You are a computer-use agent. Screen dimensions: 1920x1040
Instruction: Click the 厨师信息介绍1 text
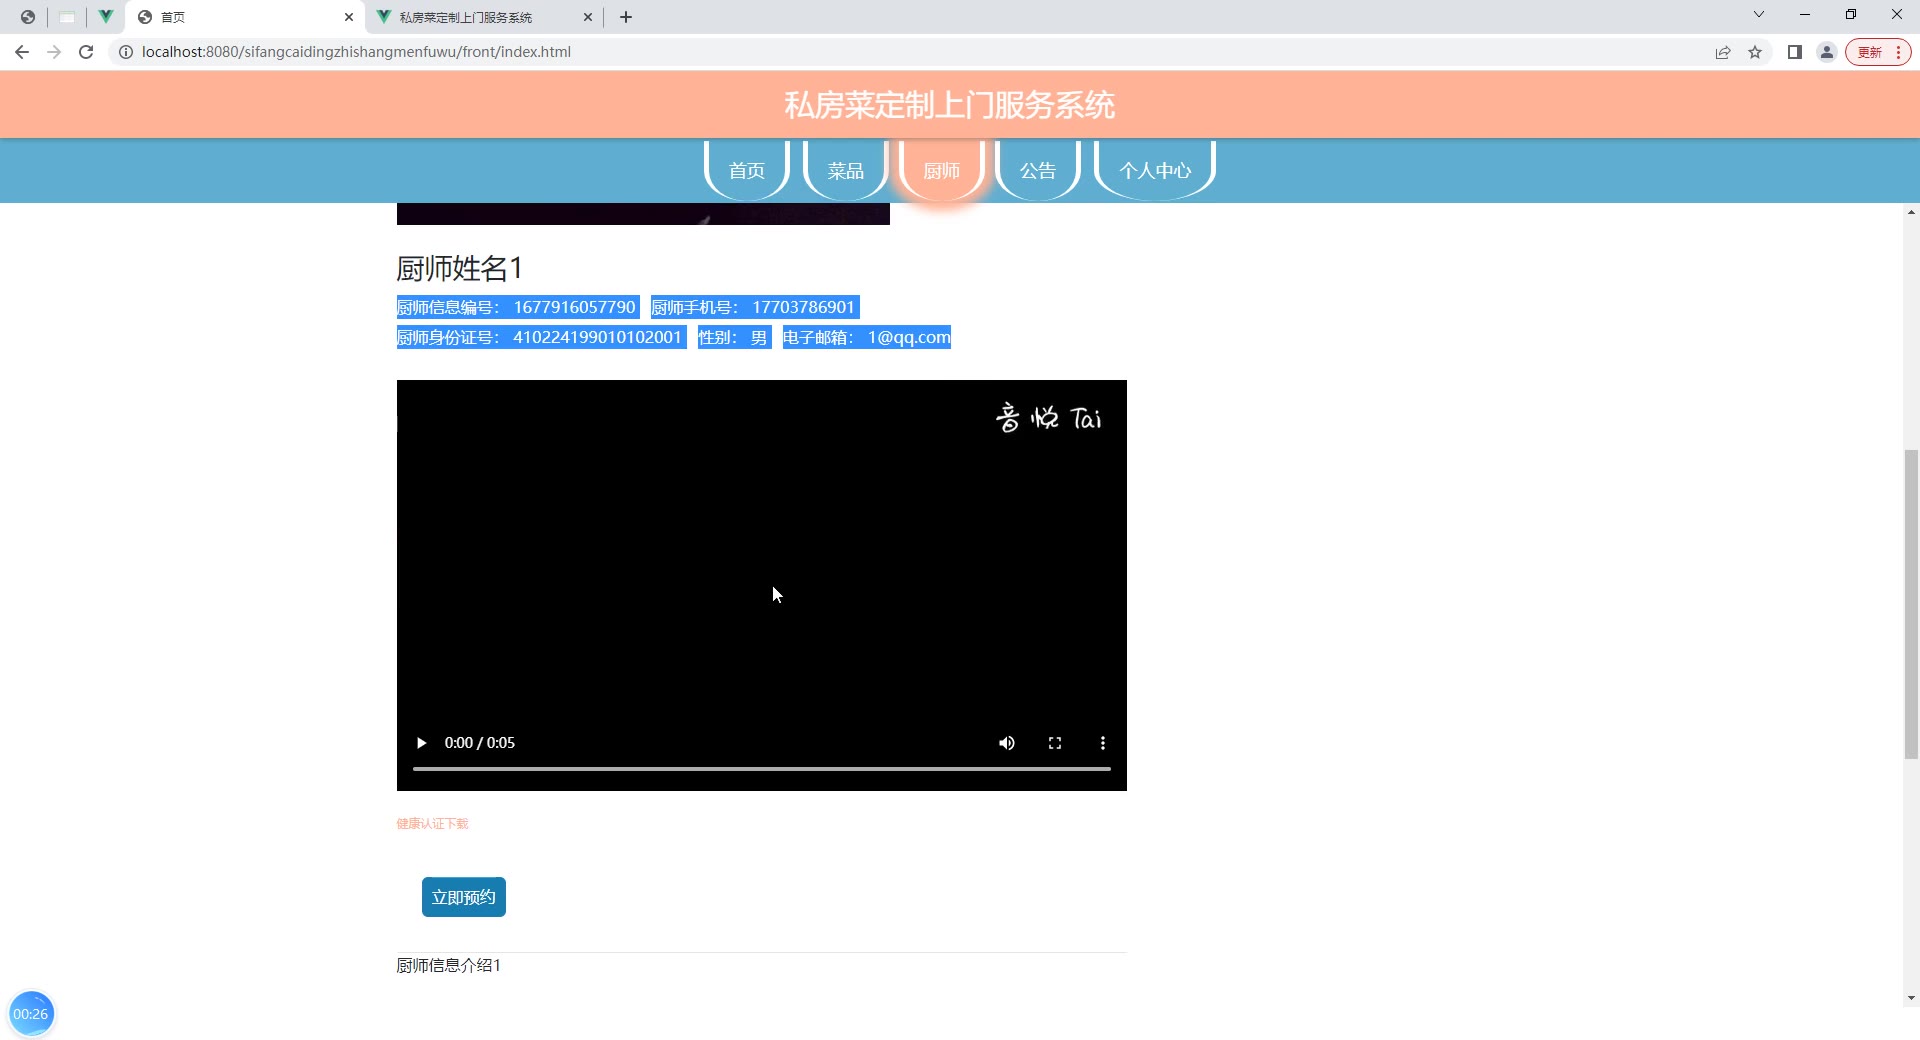[x=448, y=965]
